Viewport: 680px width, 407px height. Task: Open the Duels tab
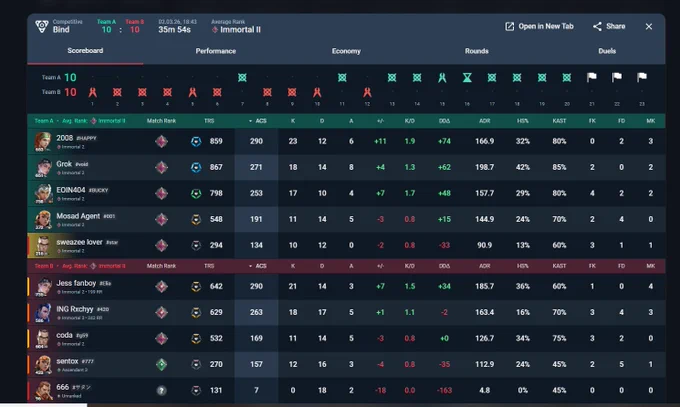click(607, 51)
